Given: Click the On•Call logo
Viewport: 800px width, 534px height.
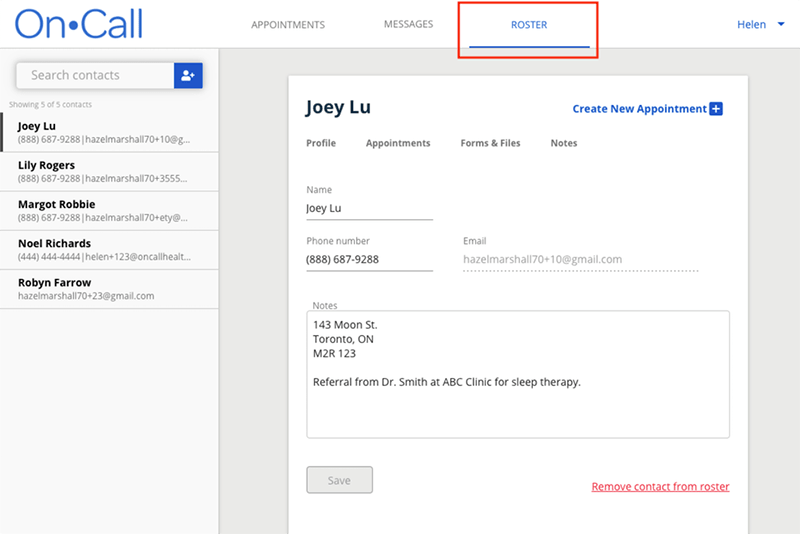Looking at the screenshot, I should (x=79, y=24).
